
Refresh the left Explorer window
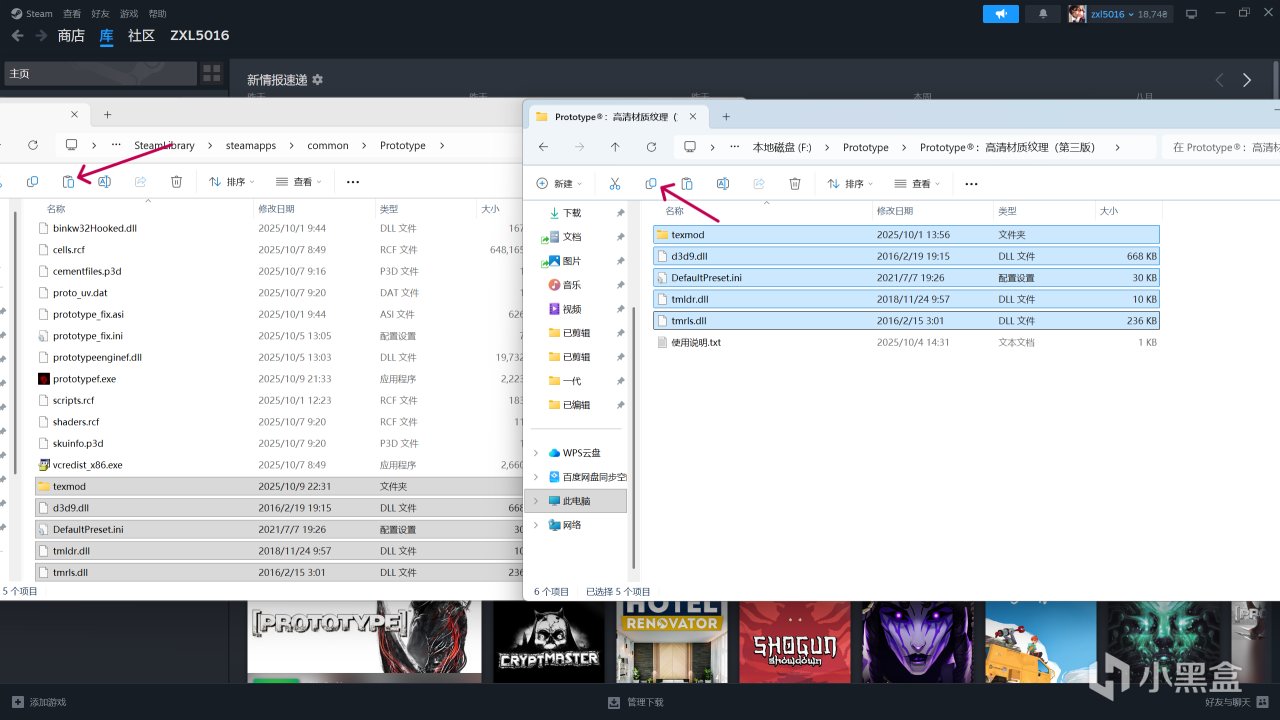pos(33,145)
